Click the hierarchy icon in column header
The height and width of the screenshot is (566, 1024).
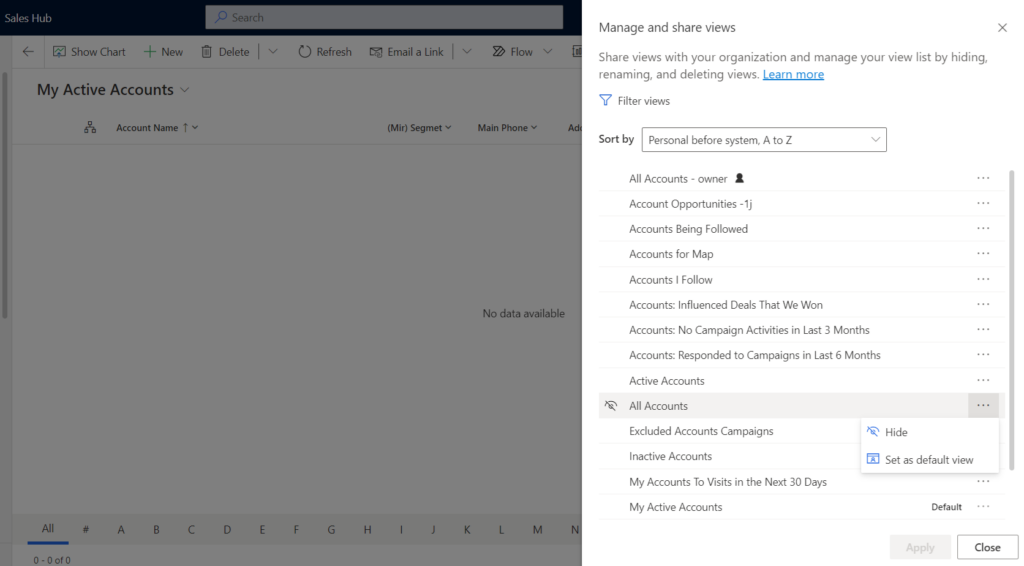[x=90, y=128]
